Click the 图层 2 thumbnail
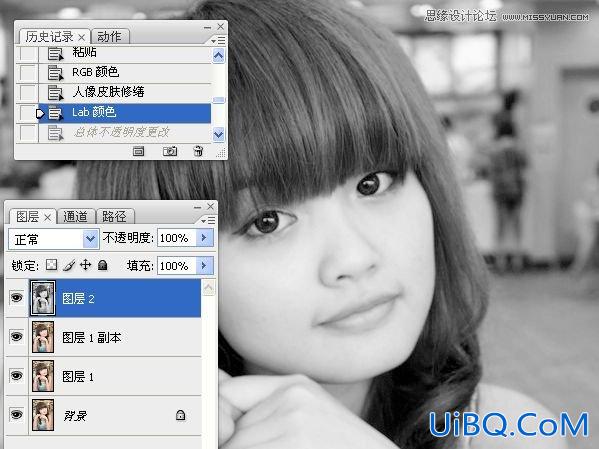The image size is (599, 449). (x=43, y=298)
